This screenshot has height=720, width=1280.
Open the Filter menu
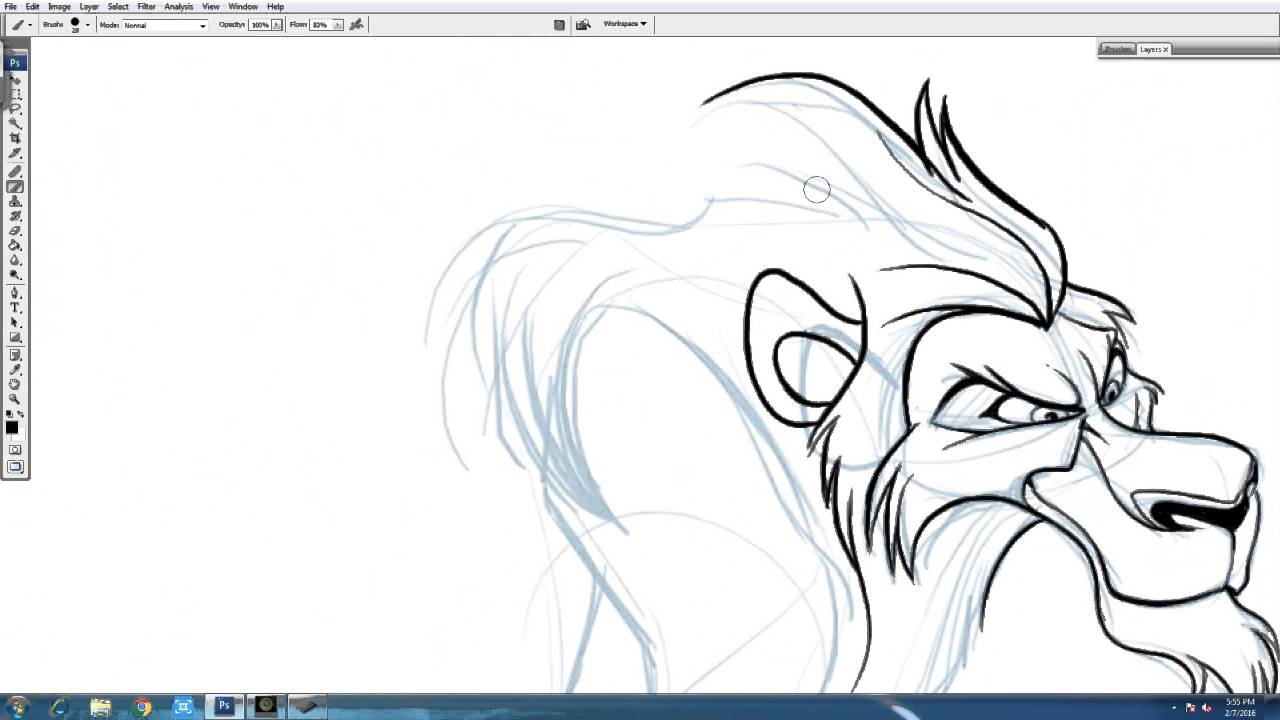147,6
